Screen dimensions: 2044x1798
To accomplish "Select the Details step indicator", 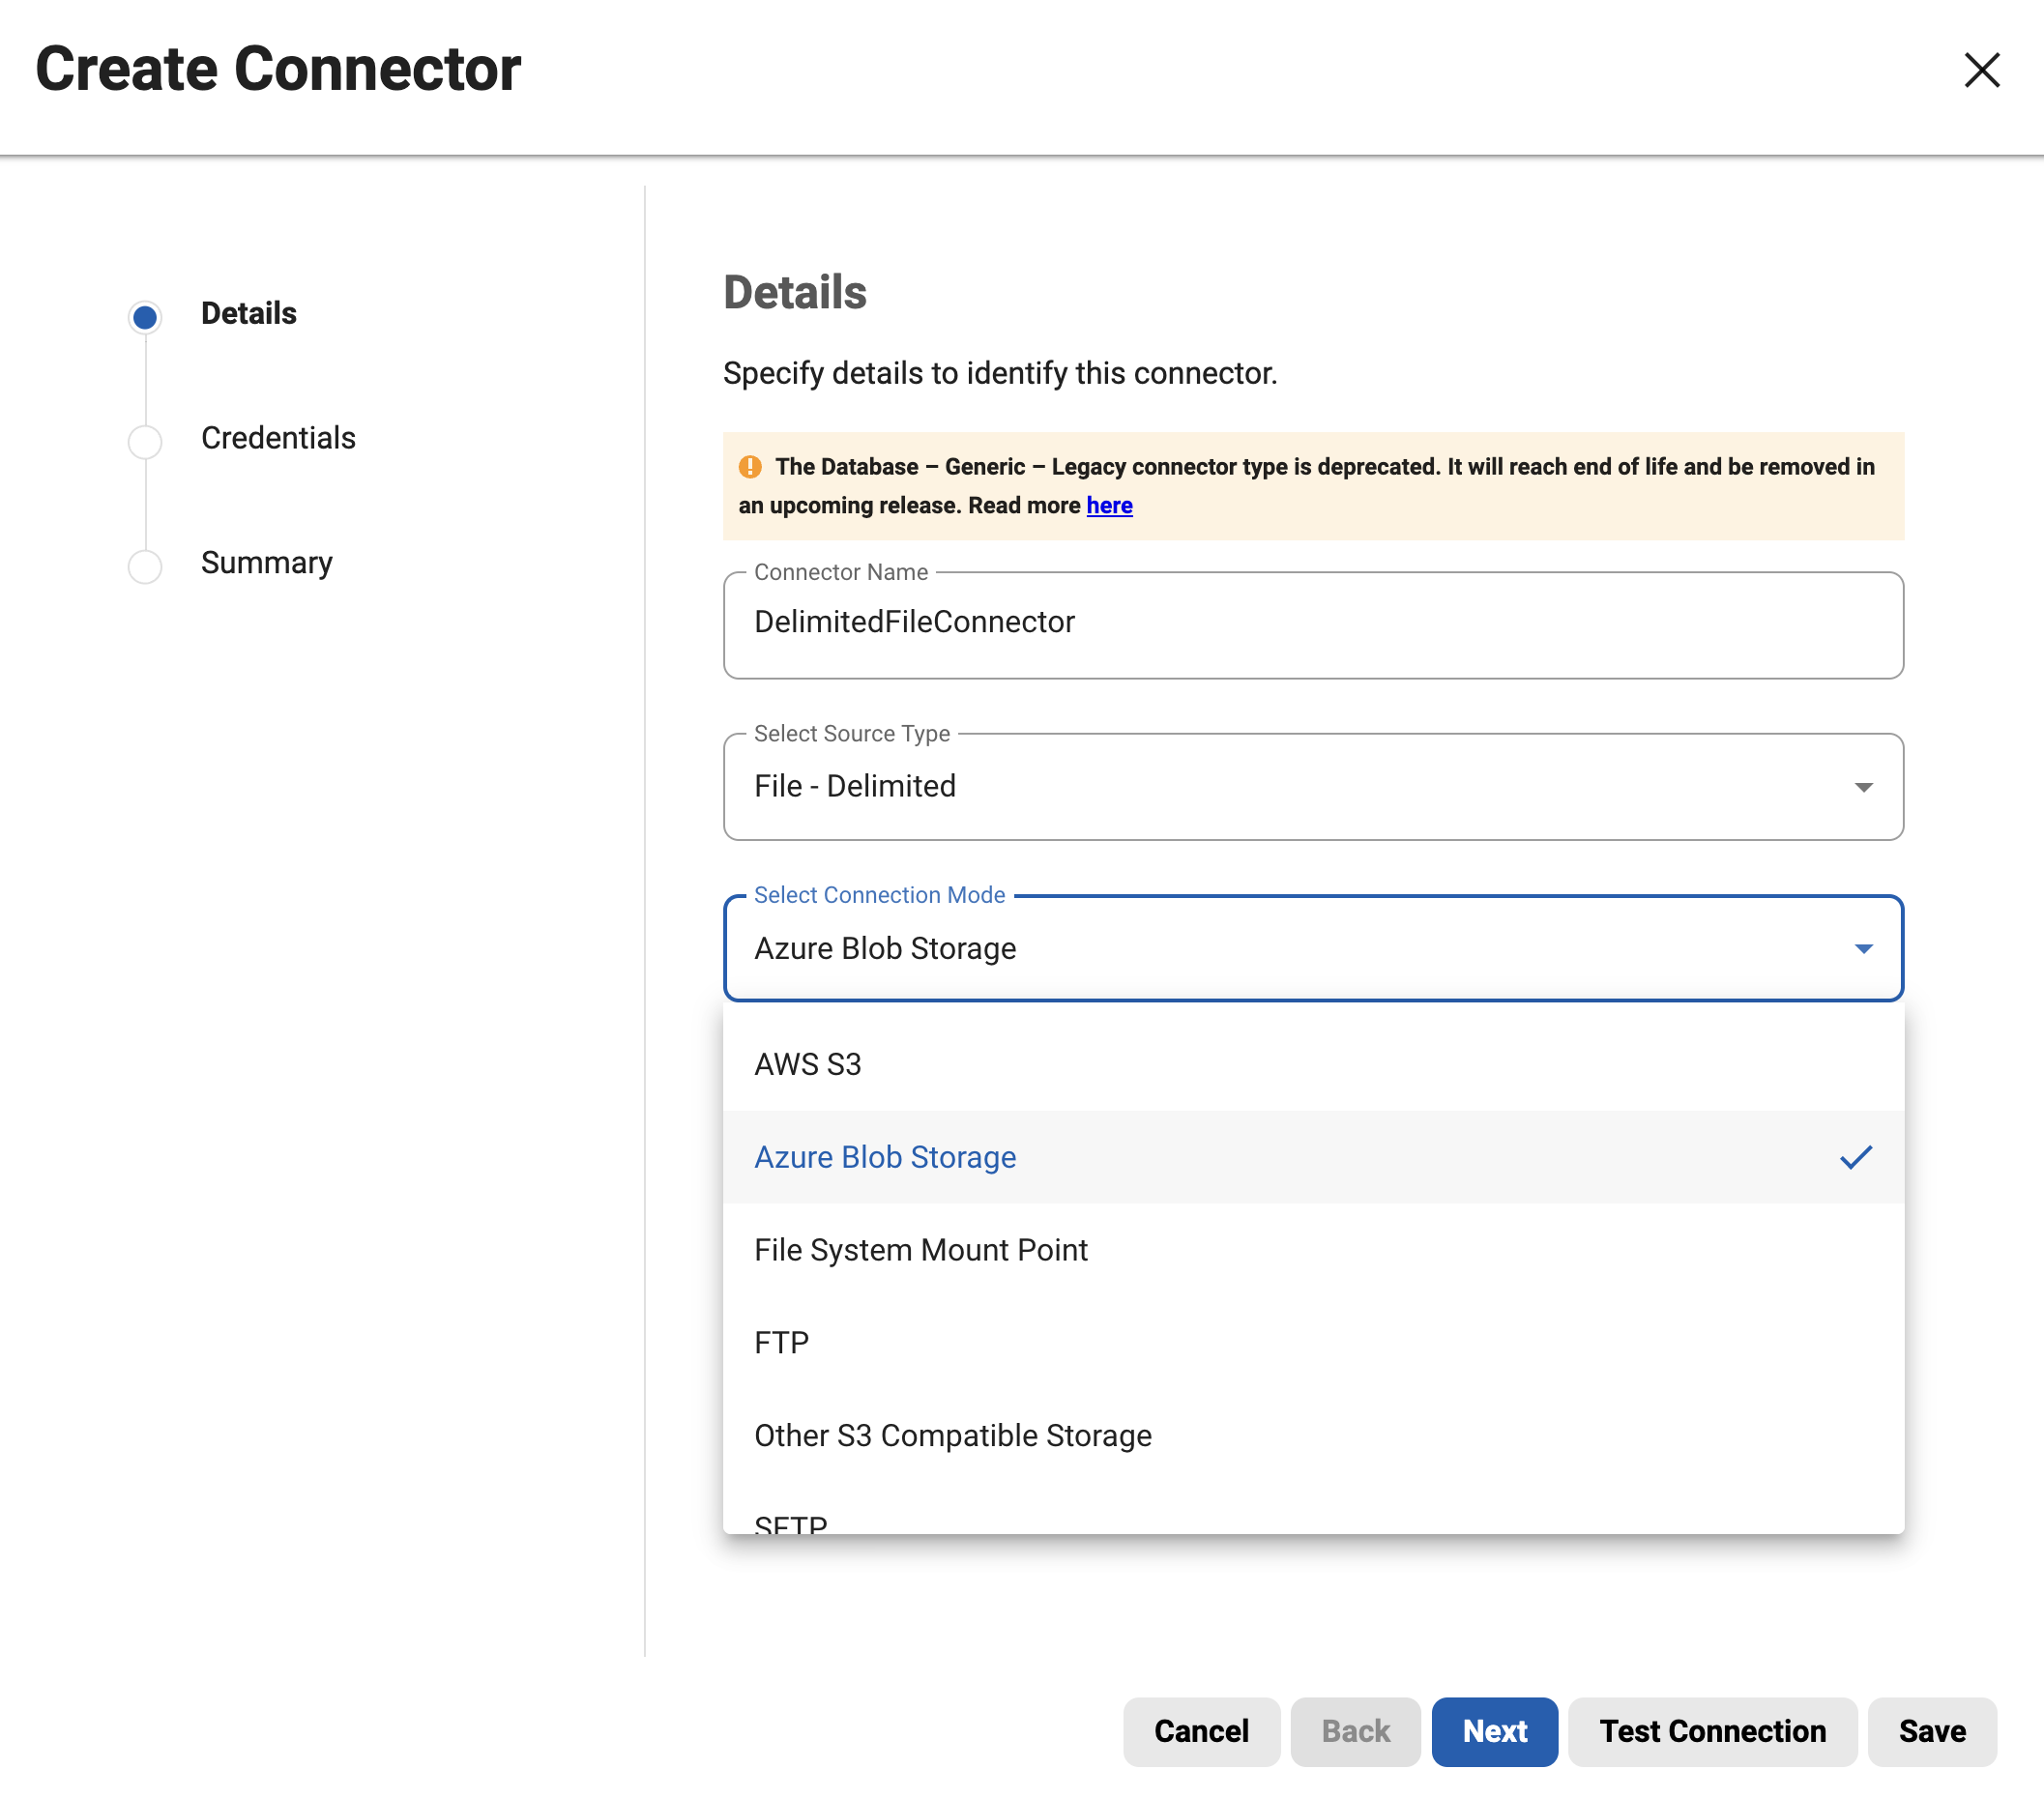I will tap(145, 315).
